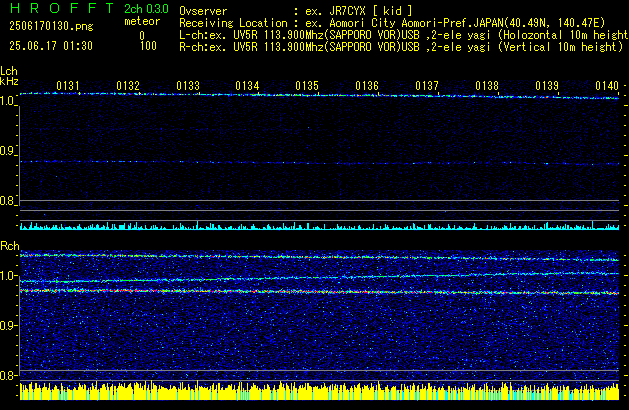The height and width of the screenshot is (410, 629).
Task: Click the HROFFT title text
Action: coord(62,8)
